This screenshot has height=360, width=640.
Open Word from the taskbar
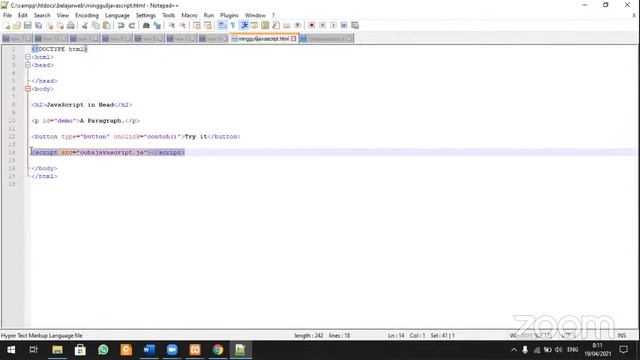149,350
